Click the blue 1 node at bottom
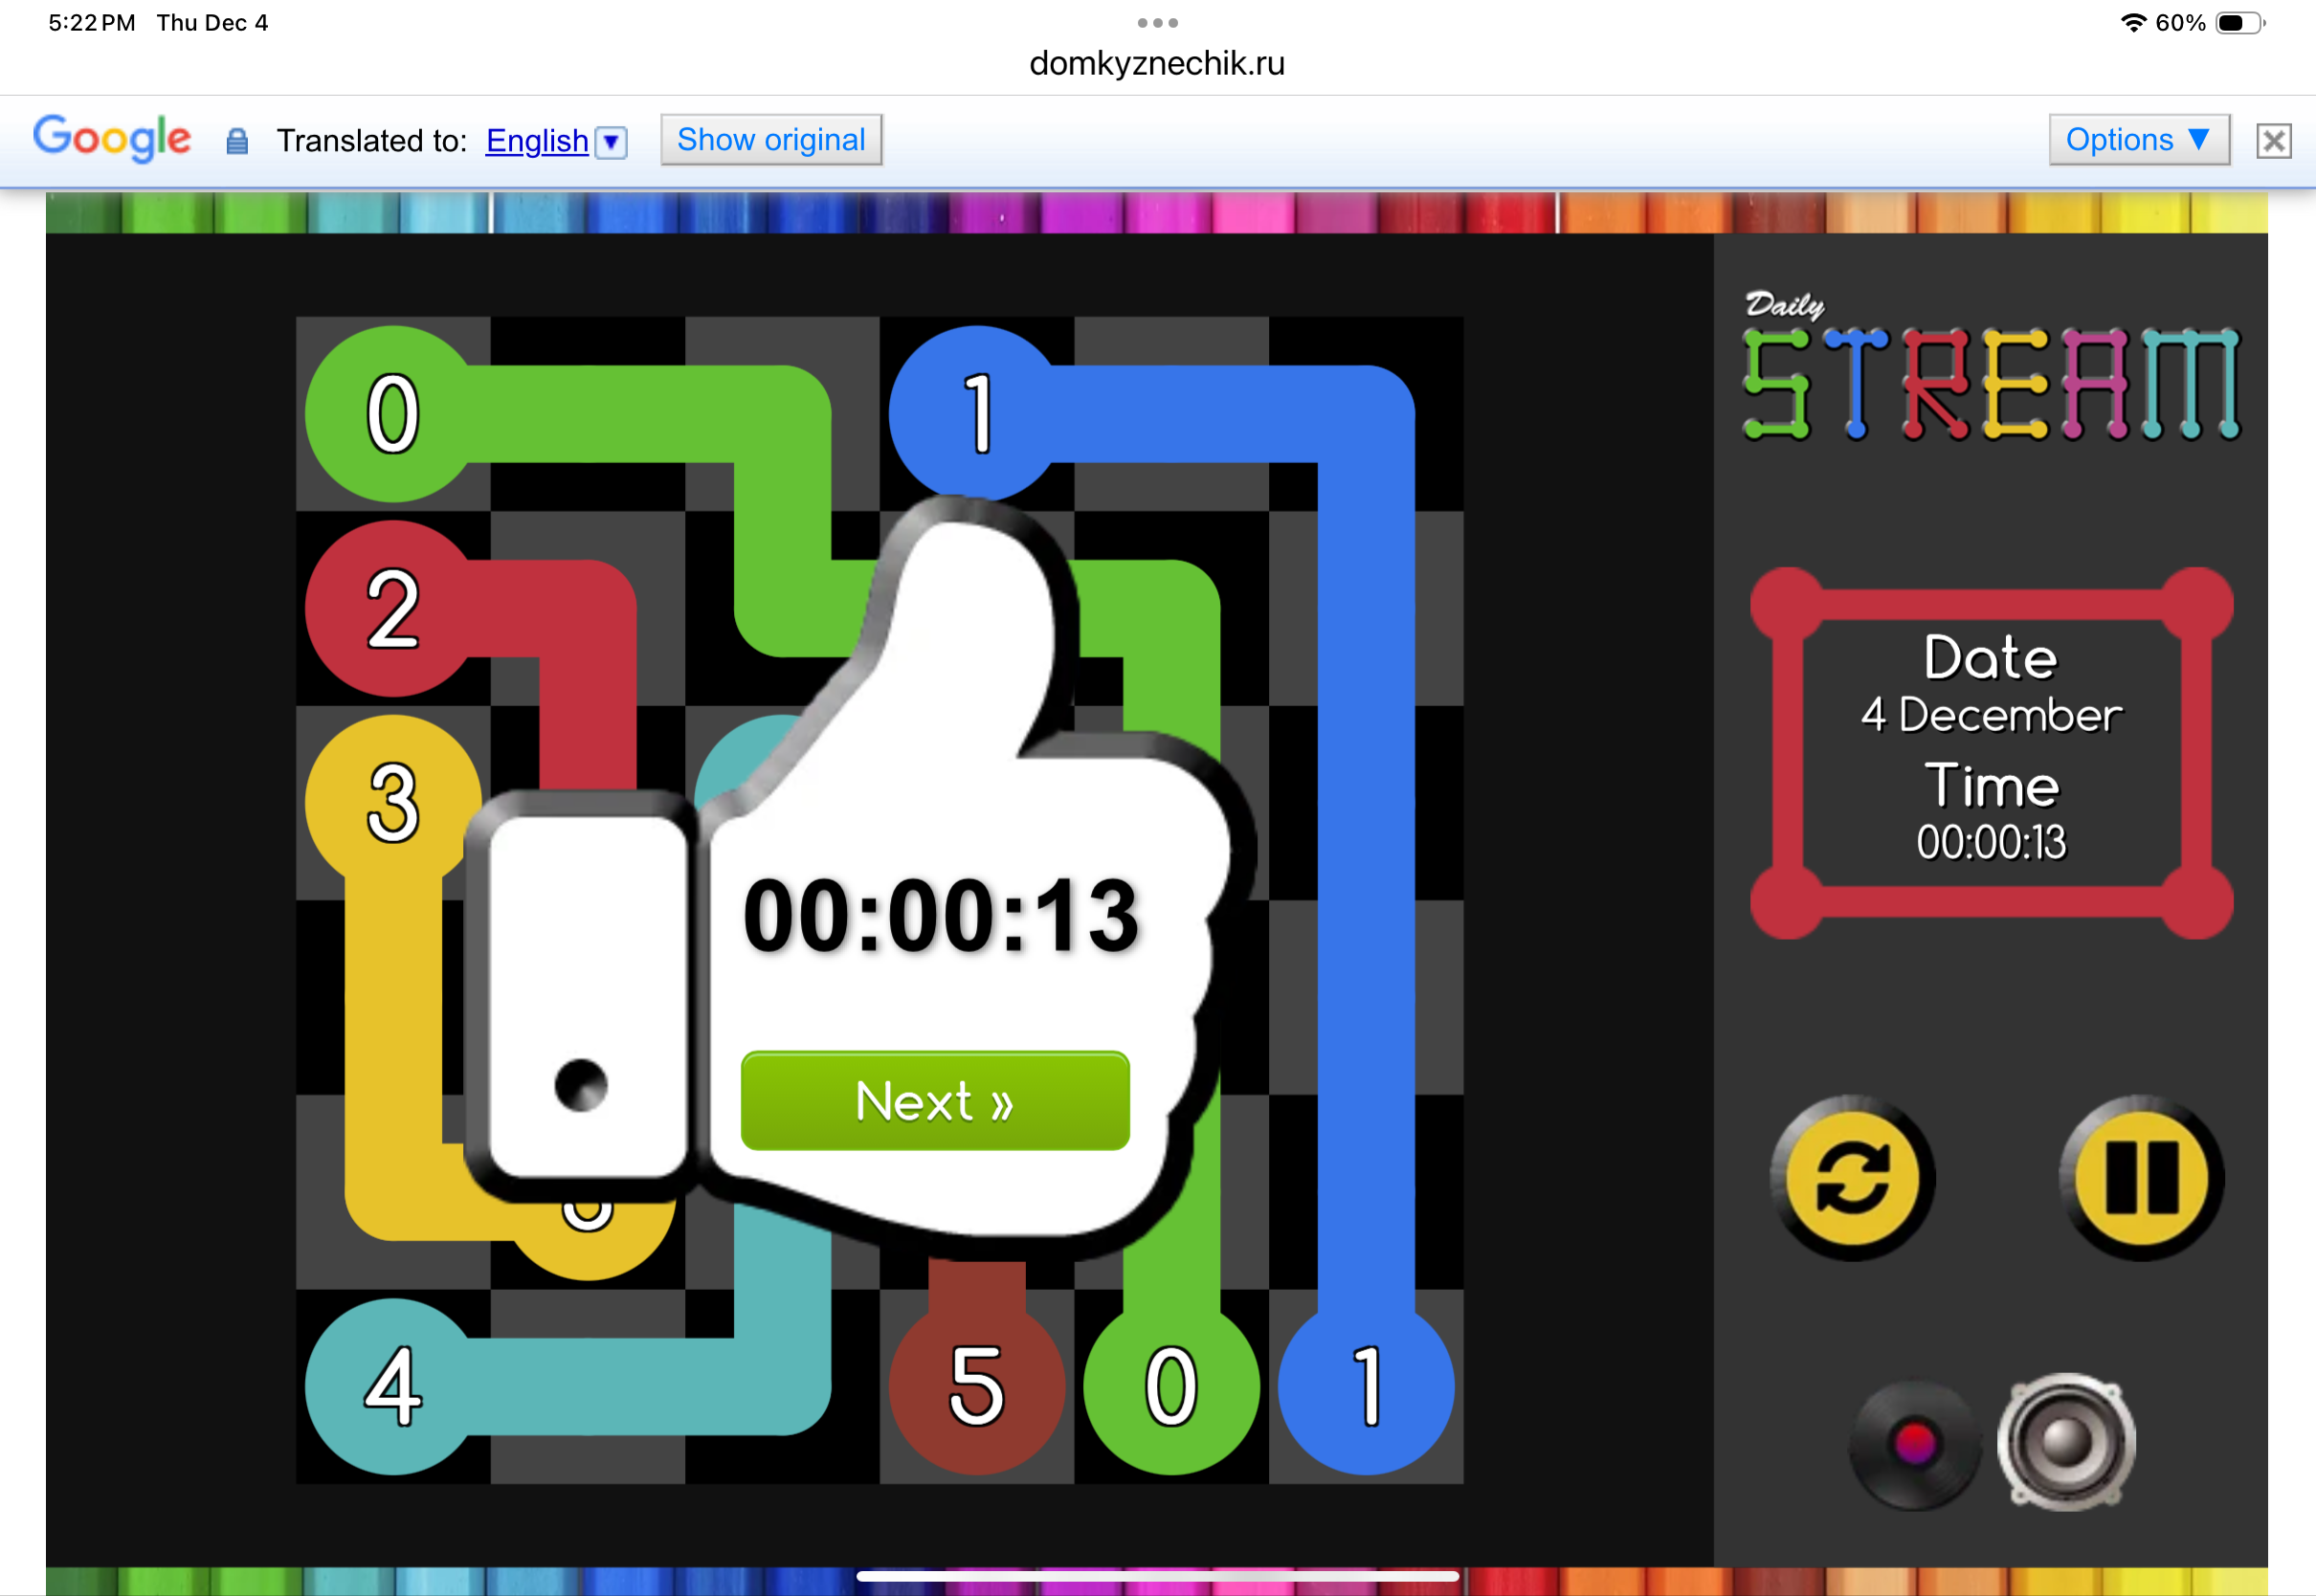 click(x=1366, y=1386)
